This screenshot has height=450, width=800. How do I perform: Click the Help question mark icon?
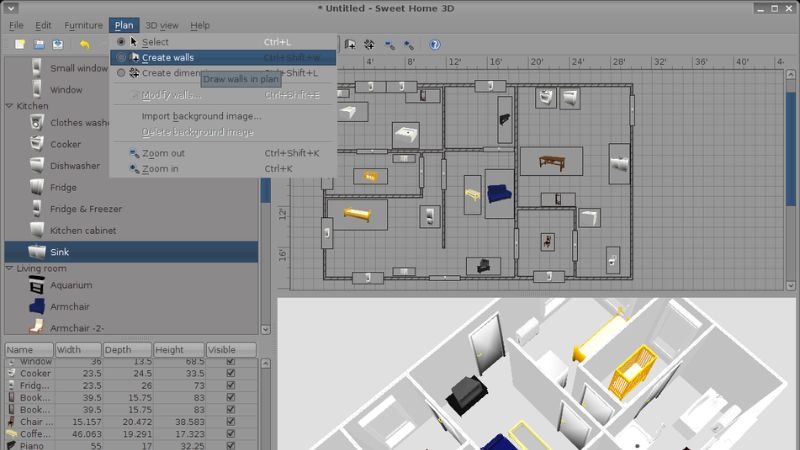click(x=435, y=45)
